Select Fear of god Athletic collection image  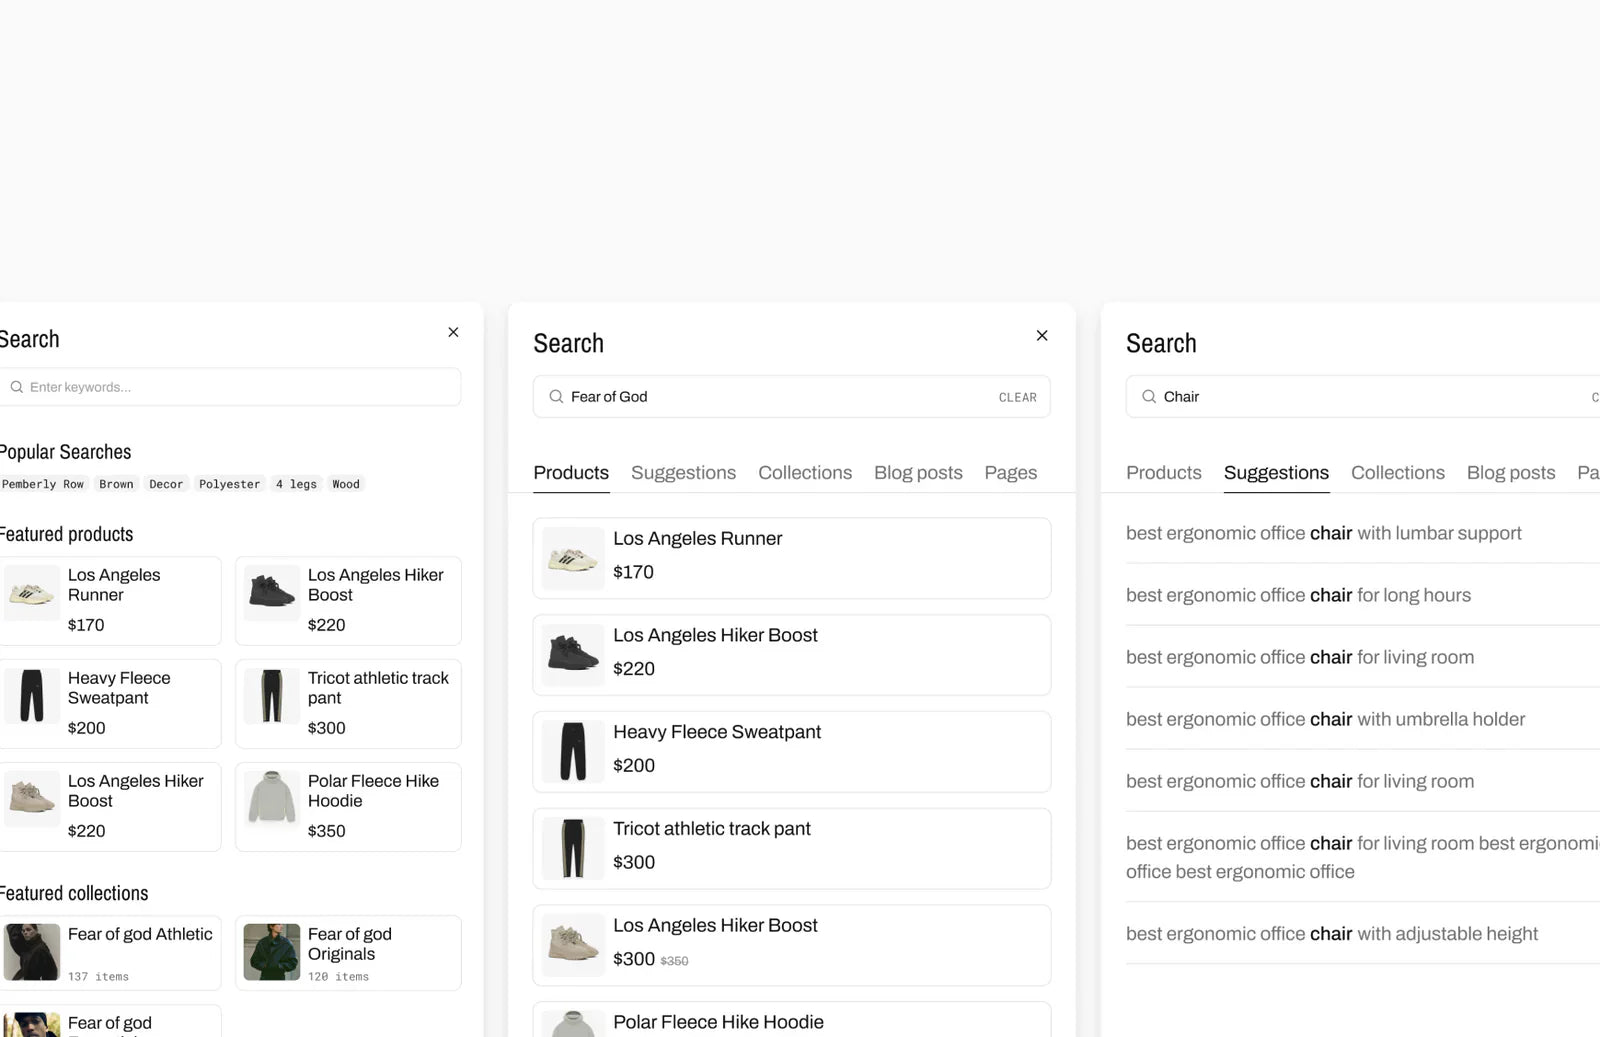click(x=32, y=952)
